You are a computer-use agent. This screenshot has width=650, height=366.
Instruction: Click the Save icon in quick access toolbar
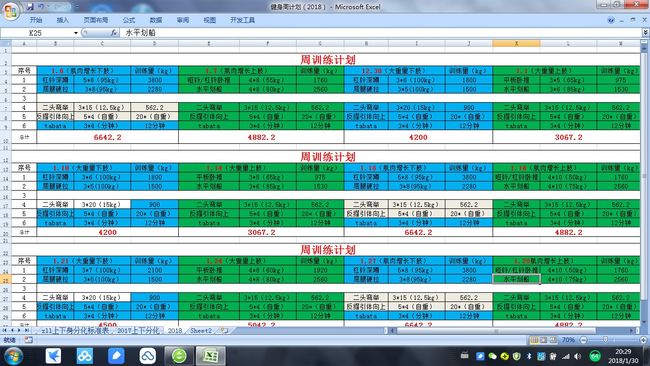[x=30, y=7]
